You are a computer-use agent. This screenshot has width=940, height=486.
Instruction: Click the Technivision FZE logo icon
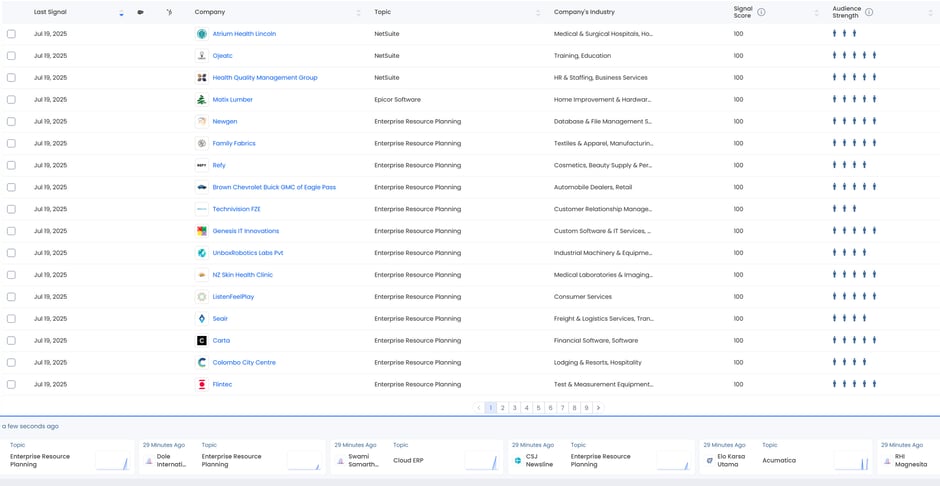click(201, 209)
